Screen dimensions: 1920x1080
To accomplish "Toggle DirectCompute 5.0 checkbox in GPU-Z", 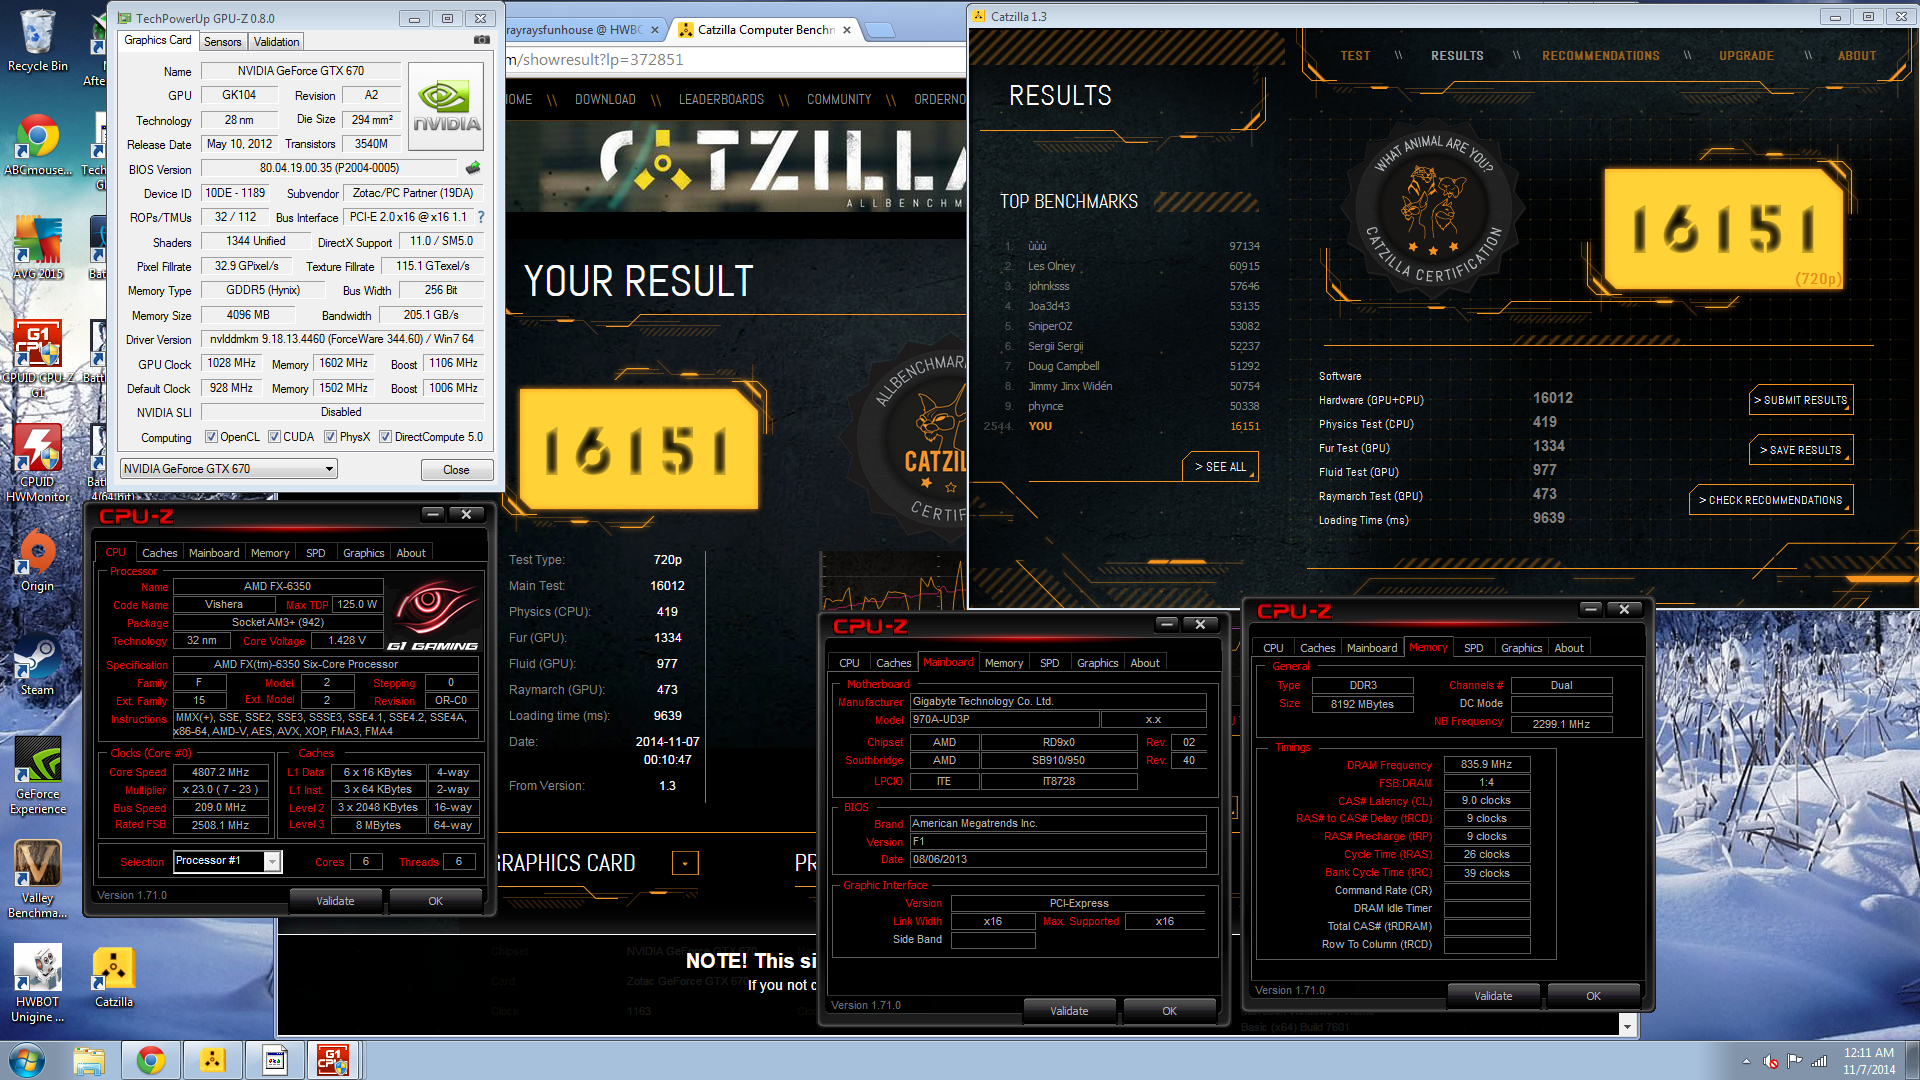I will coord(385,437).
